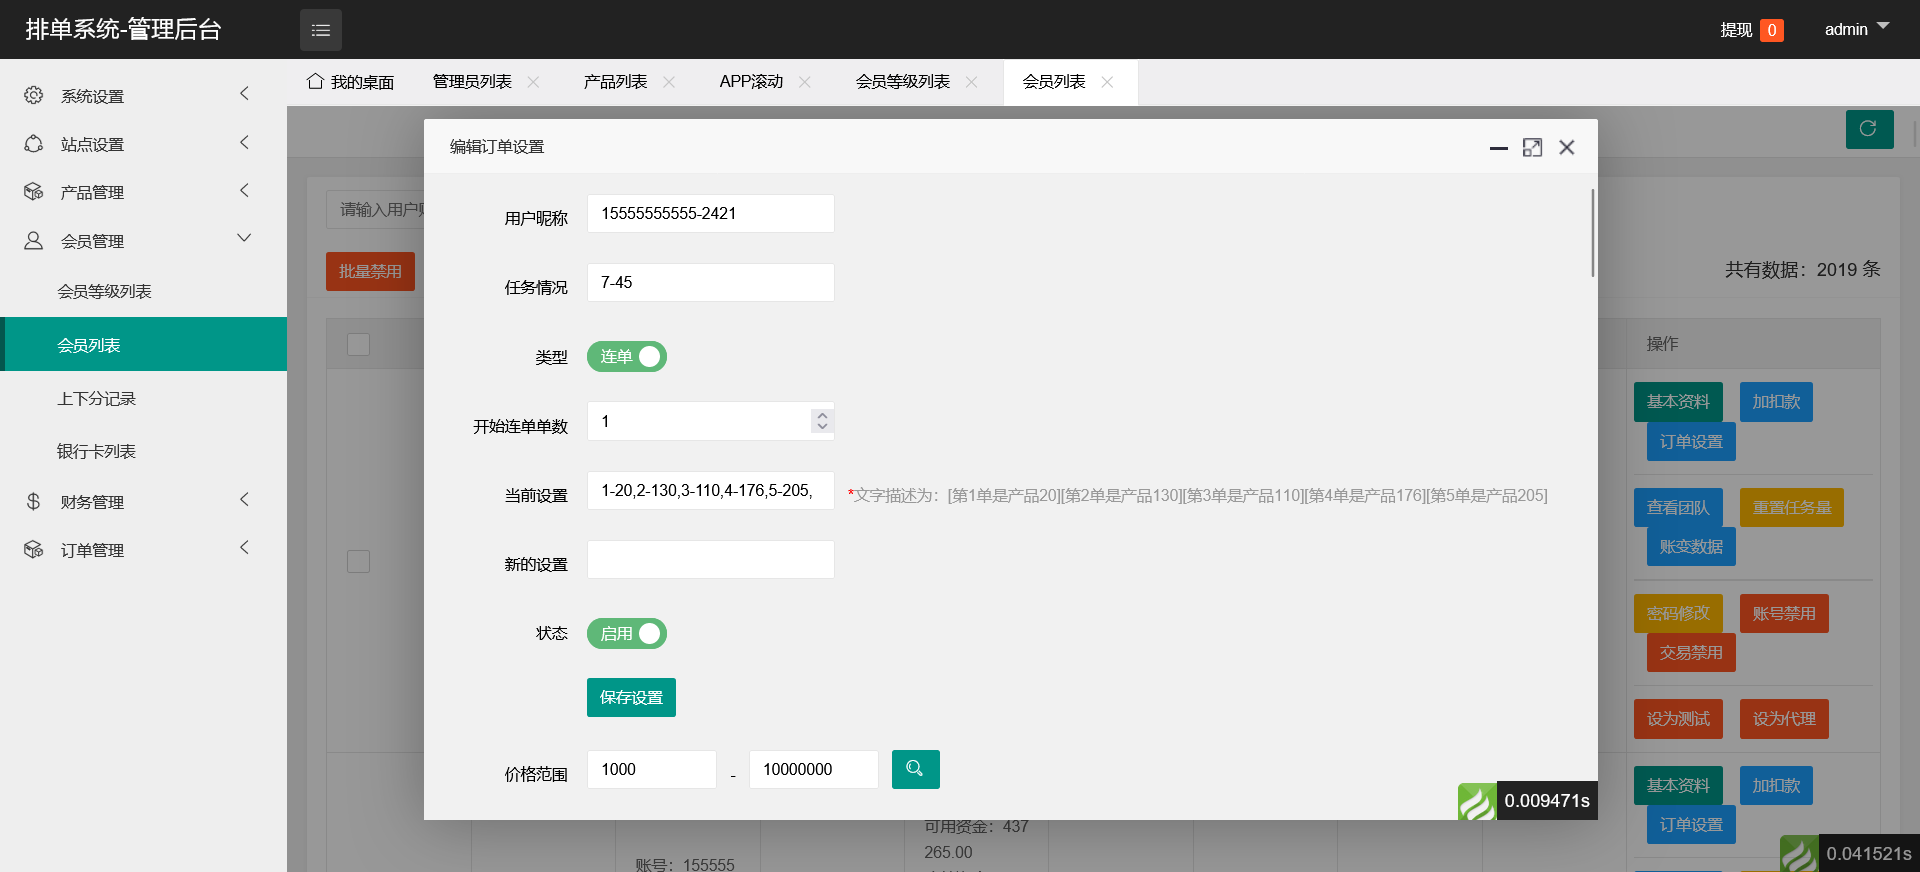The height and width of the screenshot is (872, 1920).
Task: Click the 财务管理 dollar icon in sidebar
Action: [x=34, y=501]
